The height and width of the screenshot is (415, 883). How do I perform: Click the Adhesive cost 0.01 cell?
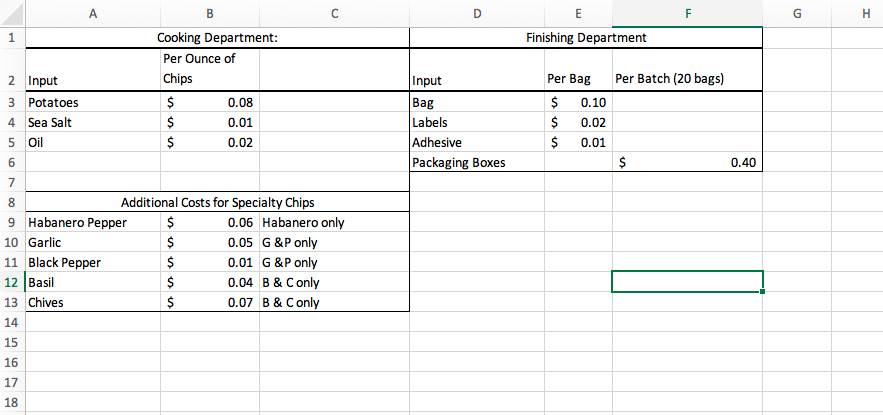click(578, 142)
